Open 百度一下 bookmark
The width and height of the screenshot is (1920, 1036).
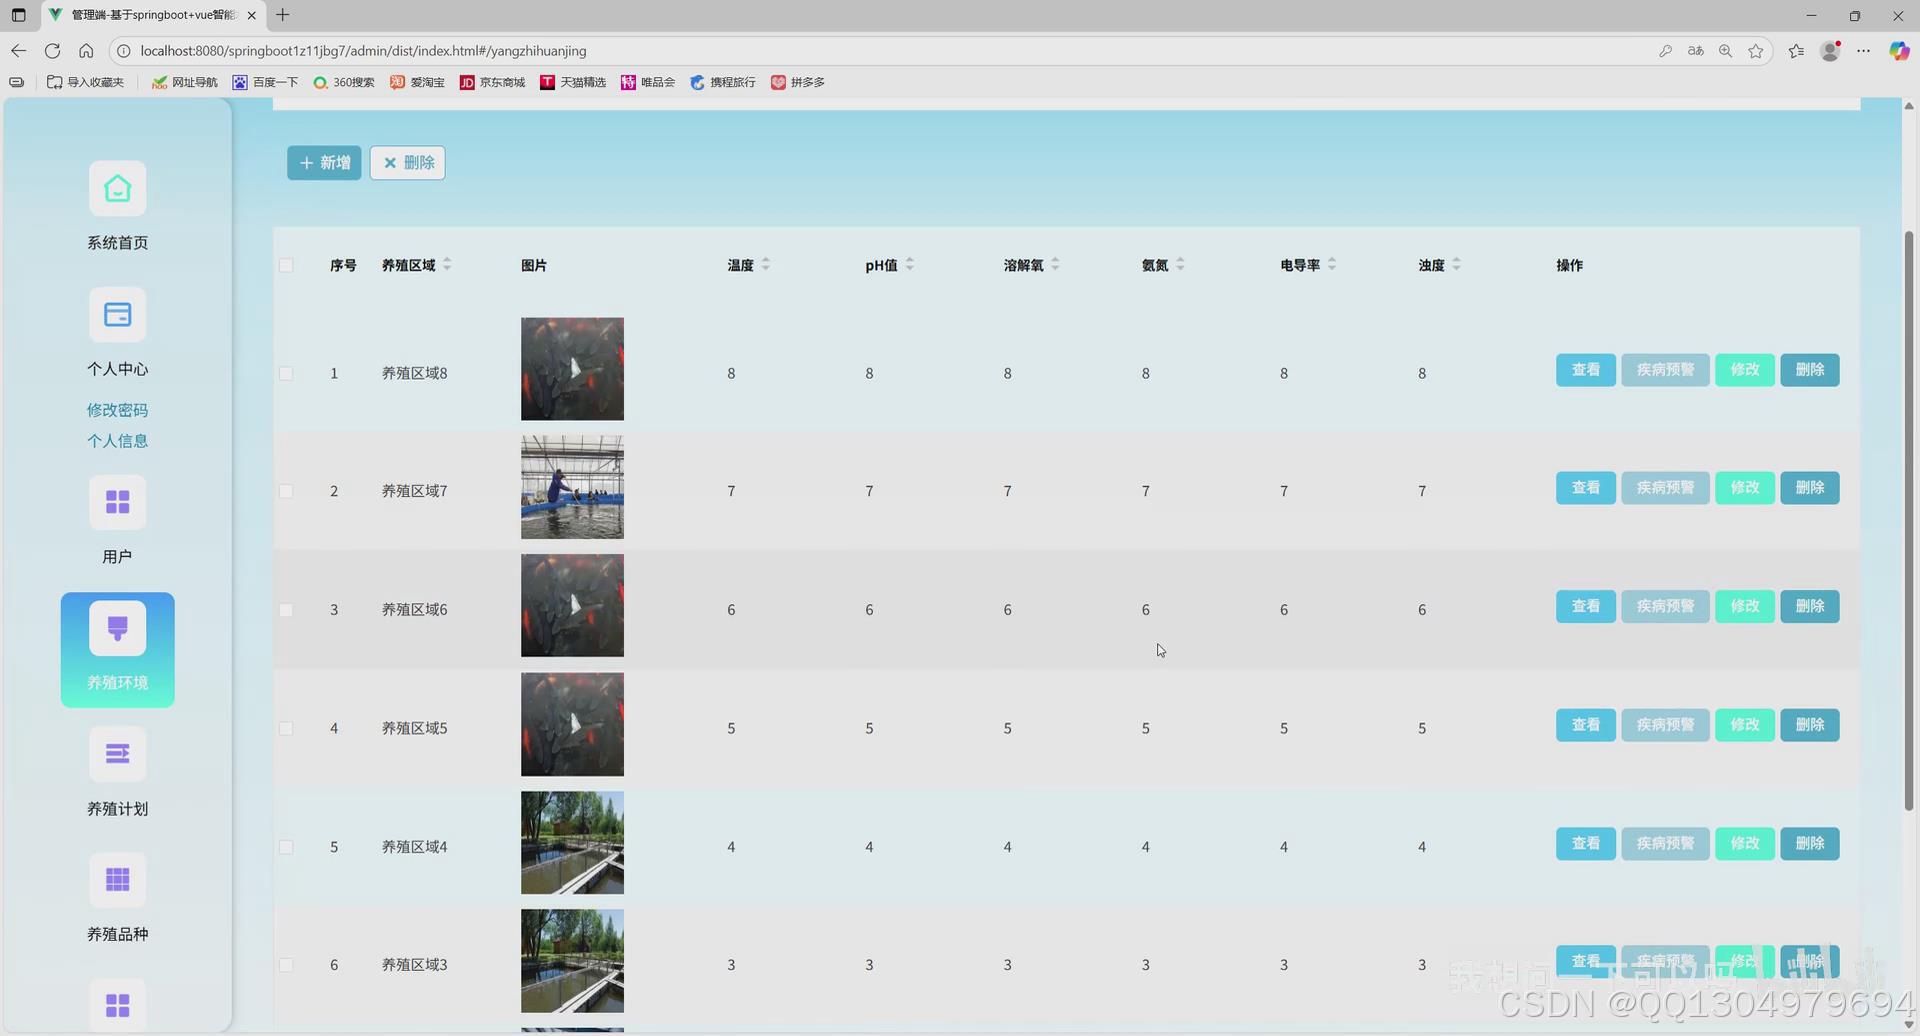click(265, 82)
